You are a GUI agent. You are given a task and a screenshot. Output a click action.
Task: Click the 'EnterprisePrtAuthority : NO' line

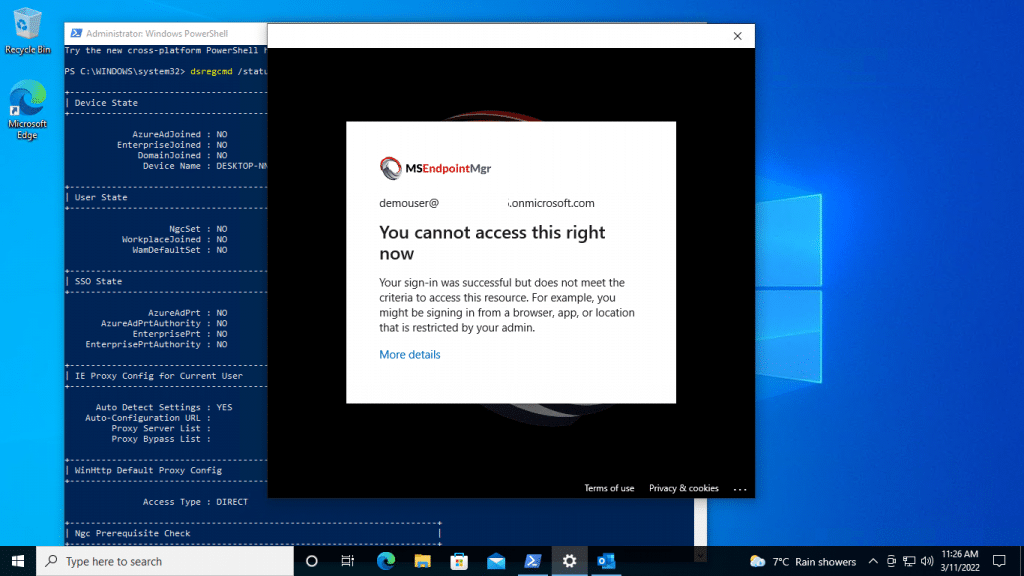[156, 345]
